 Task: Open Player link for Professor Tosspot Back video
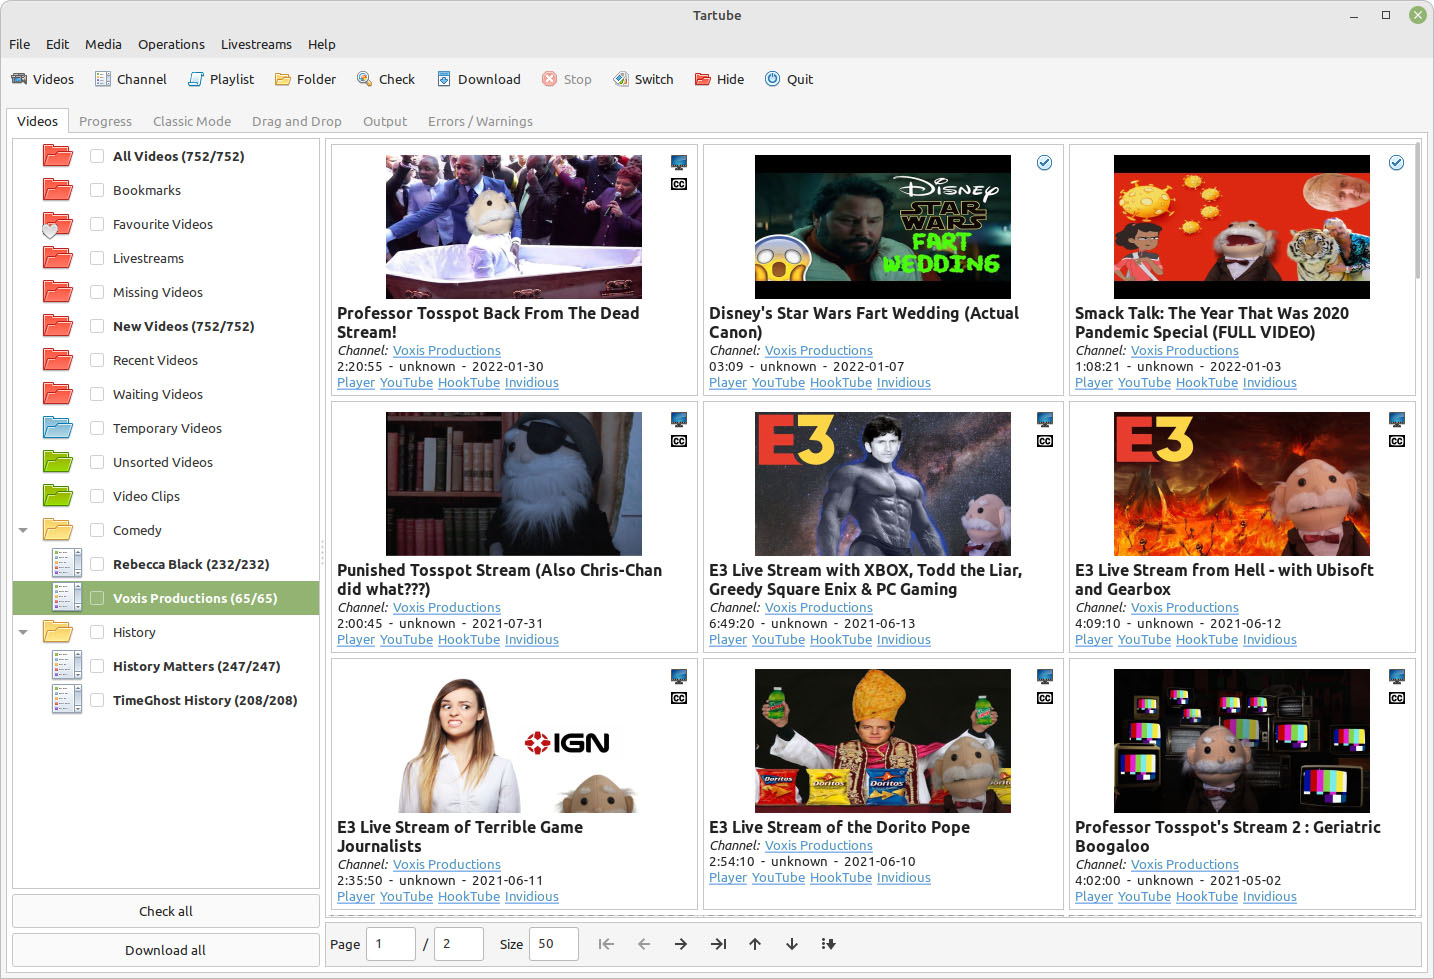coord(356,383)
